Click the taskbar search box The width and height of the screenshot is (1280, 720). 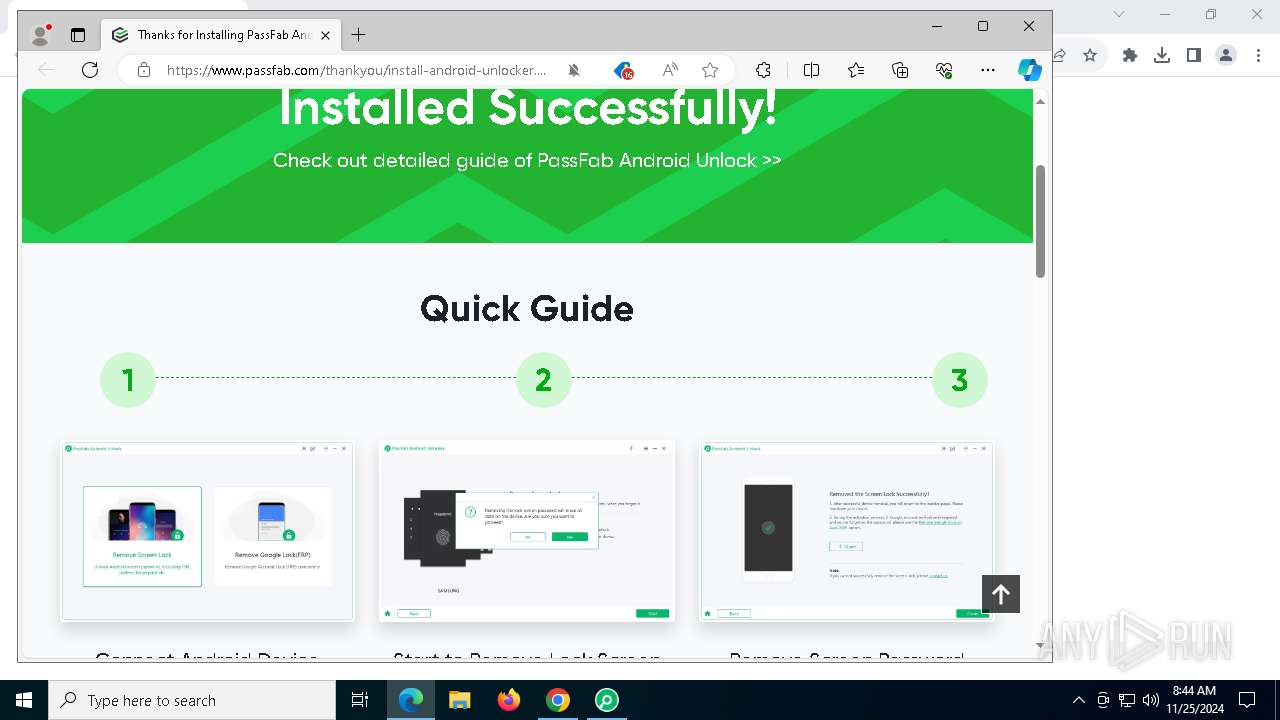coord(192,700)
